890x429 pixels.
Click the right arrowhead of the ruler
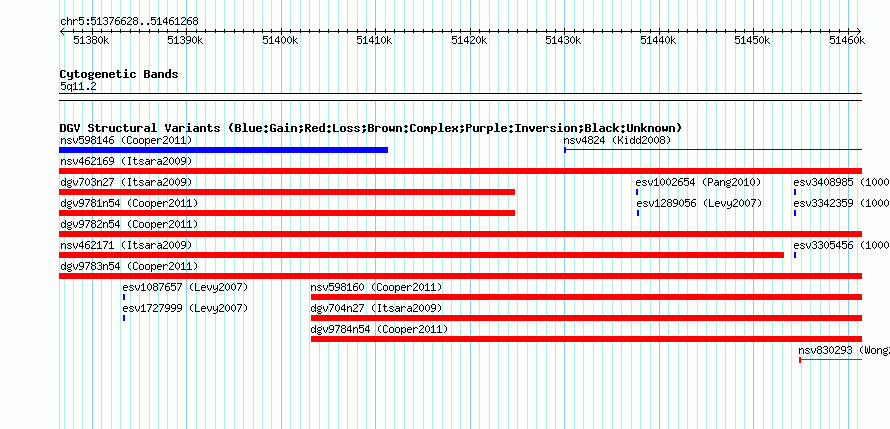coord(858,31)
